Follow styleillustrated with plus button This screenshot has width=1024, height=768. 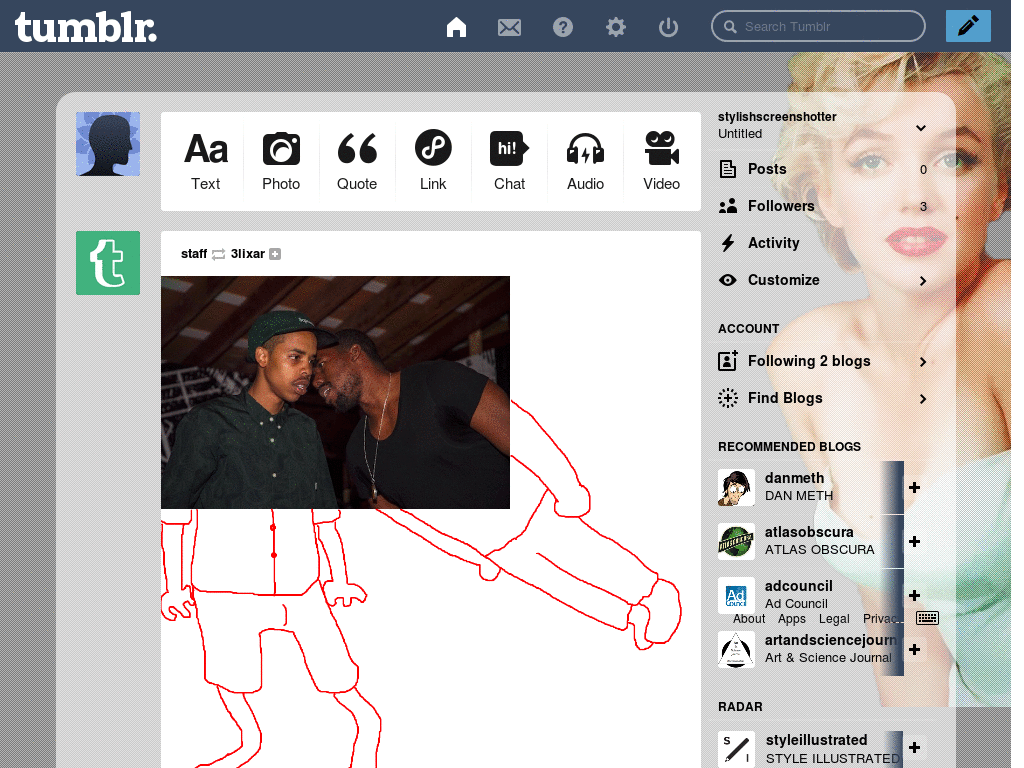coord(914,747)
